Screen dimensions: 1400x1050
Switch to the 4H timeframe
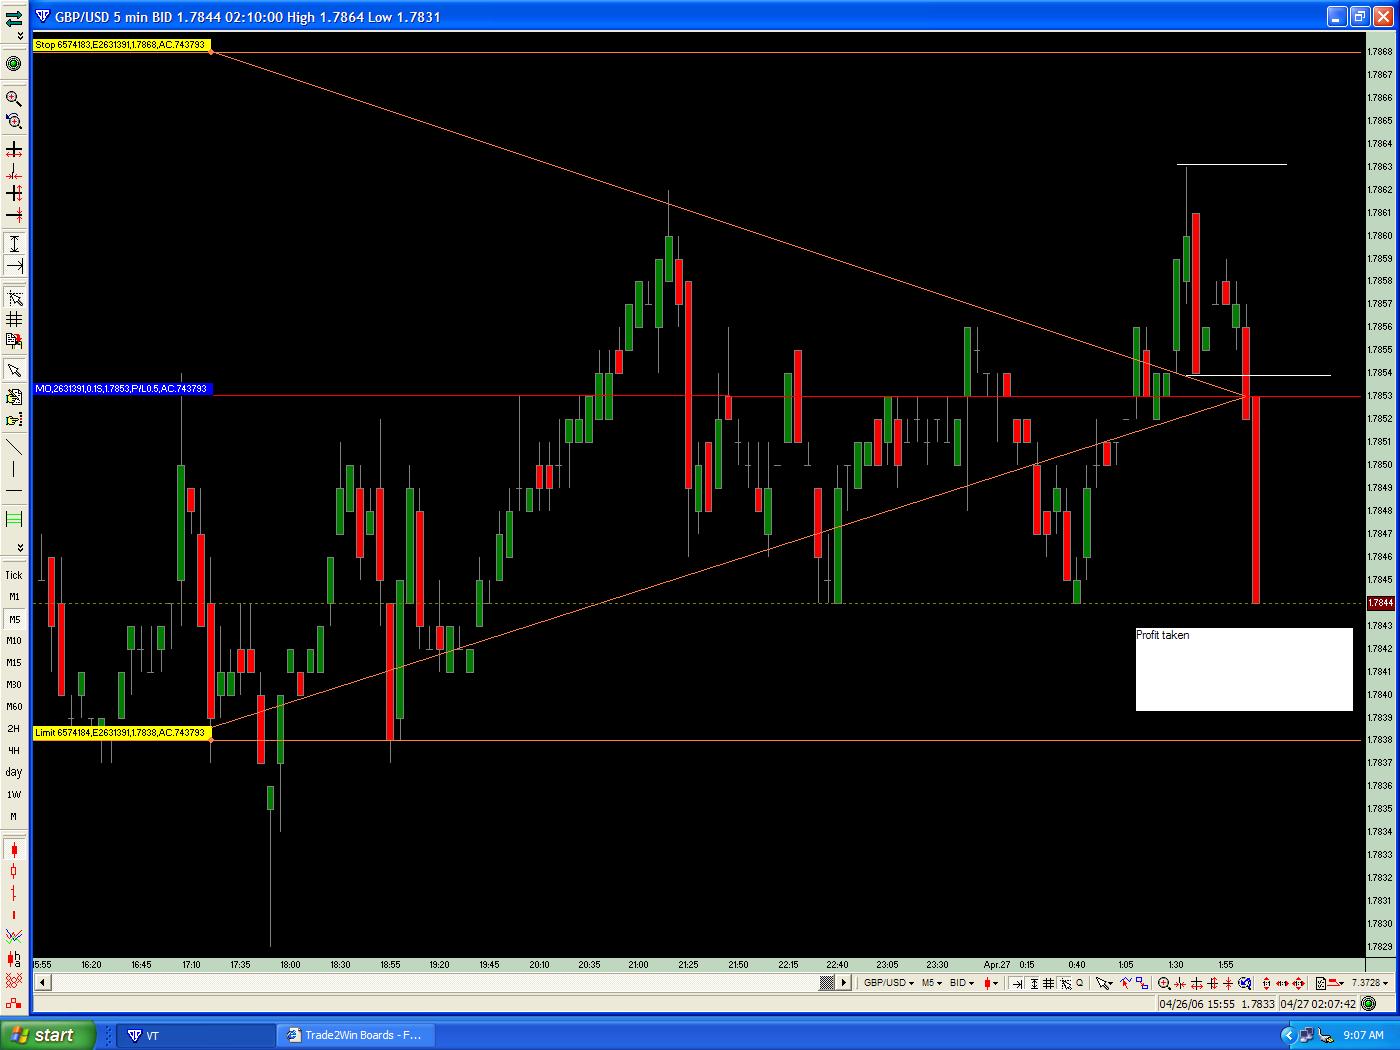point(14,751)
